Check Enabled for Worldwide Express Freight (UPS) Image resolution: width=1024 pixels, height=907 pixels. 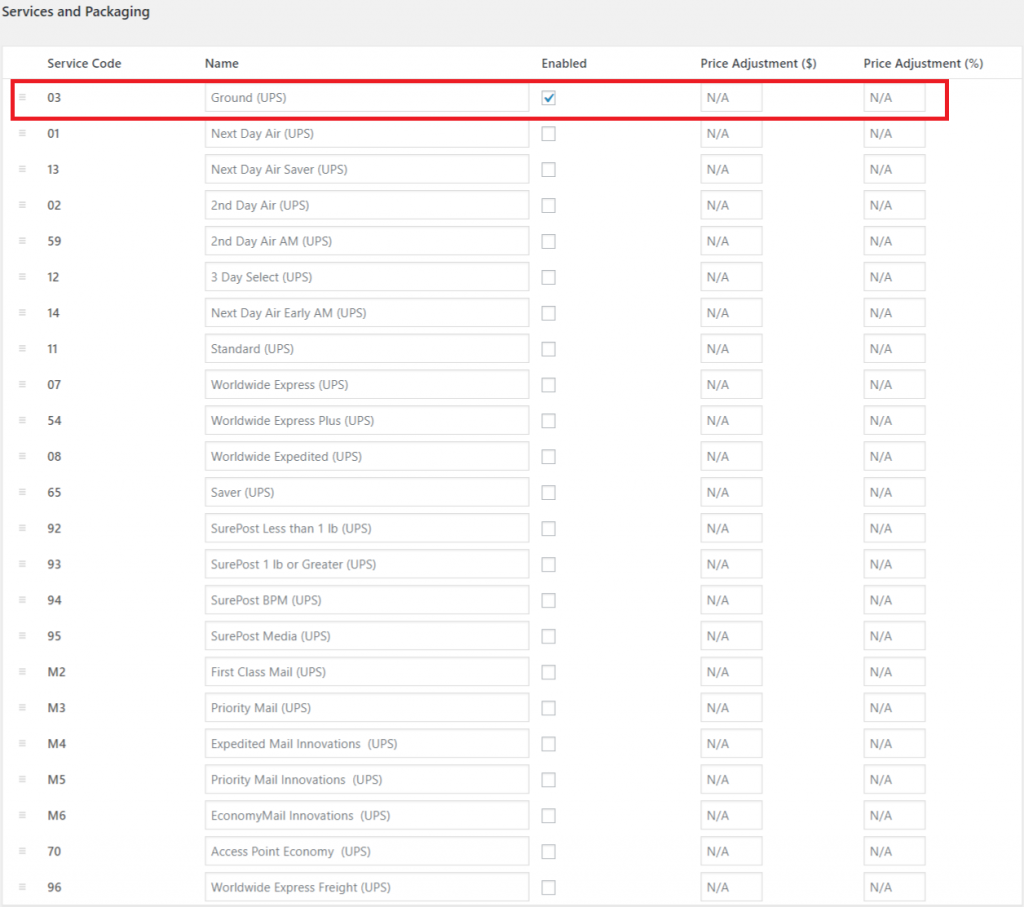549,888
